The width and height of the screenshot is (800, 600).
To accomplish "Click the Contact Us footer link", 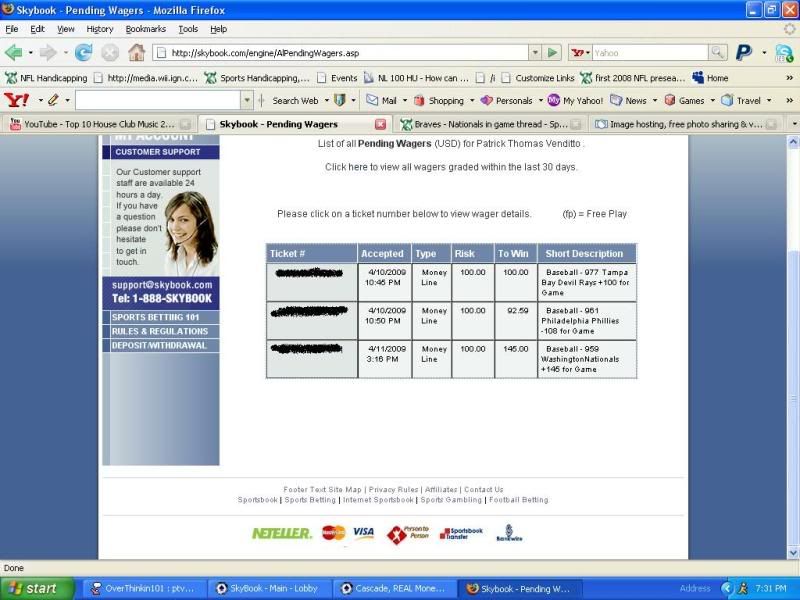I will tap(484, 489).
